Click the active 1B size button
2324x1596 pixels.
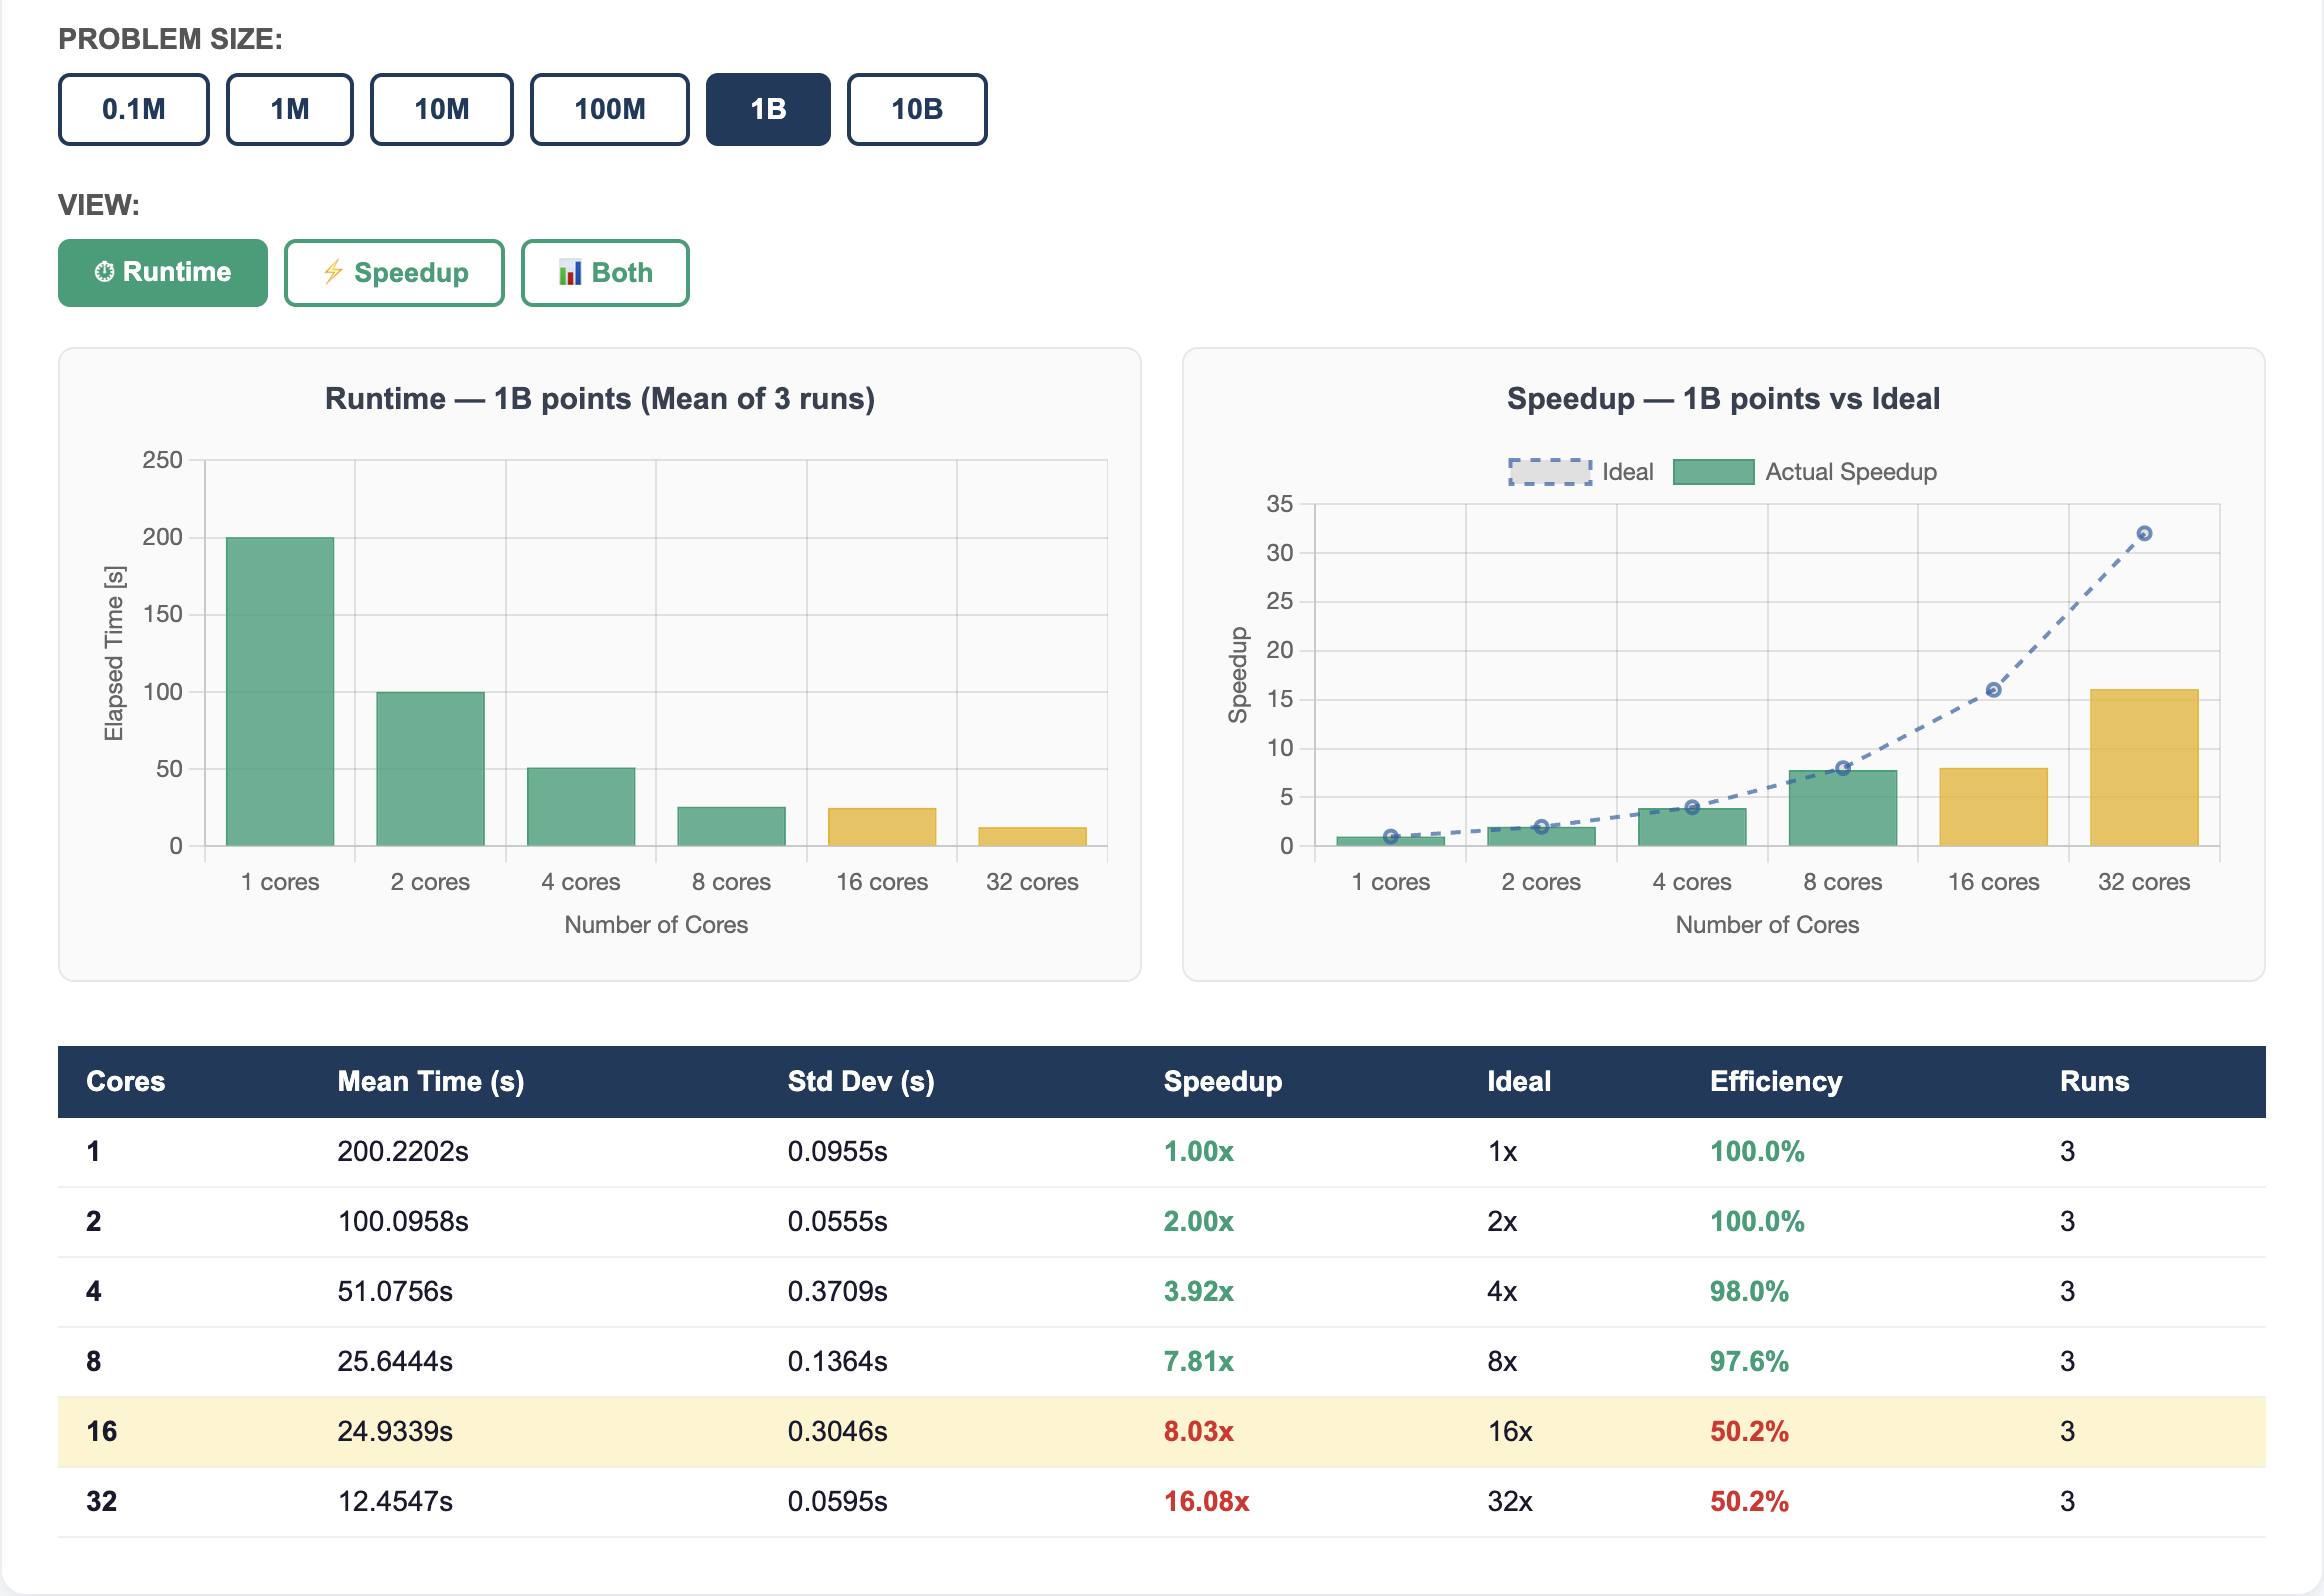pyautogui.click(x=768, y=109)
